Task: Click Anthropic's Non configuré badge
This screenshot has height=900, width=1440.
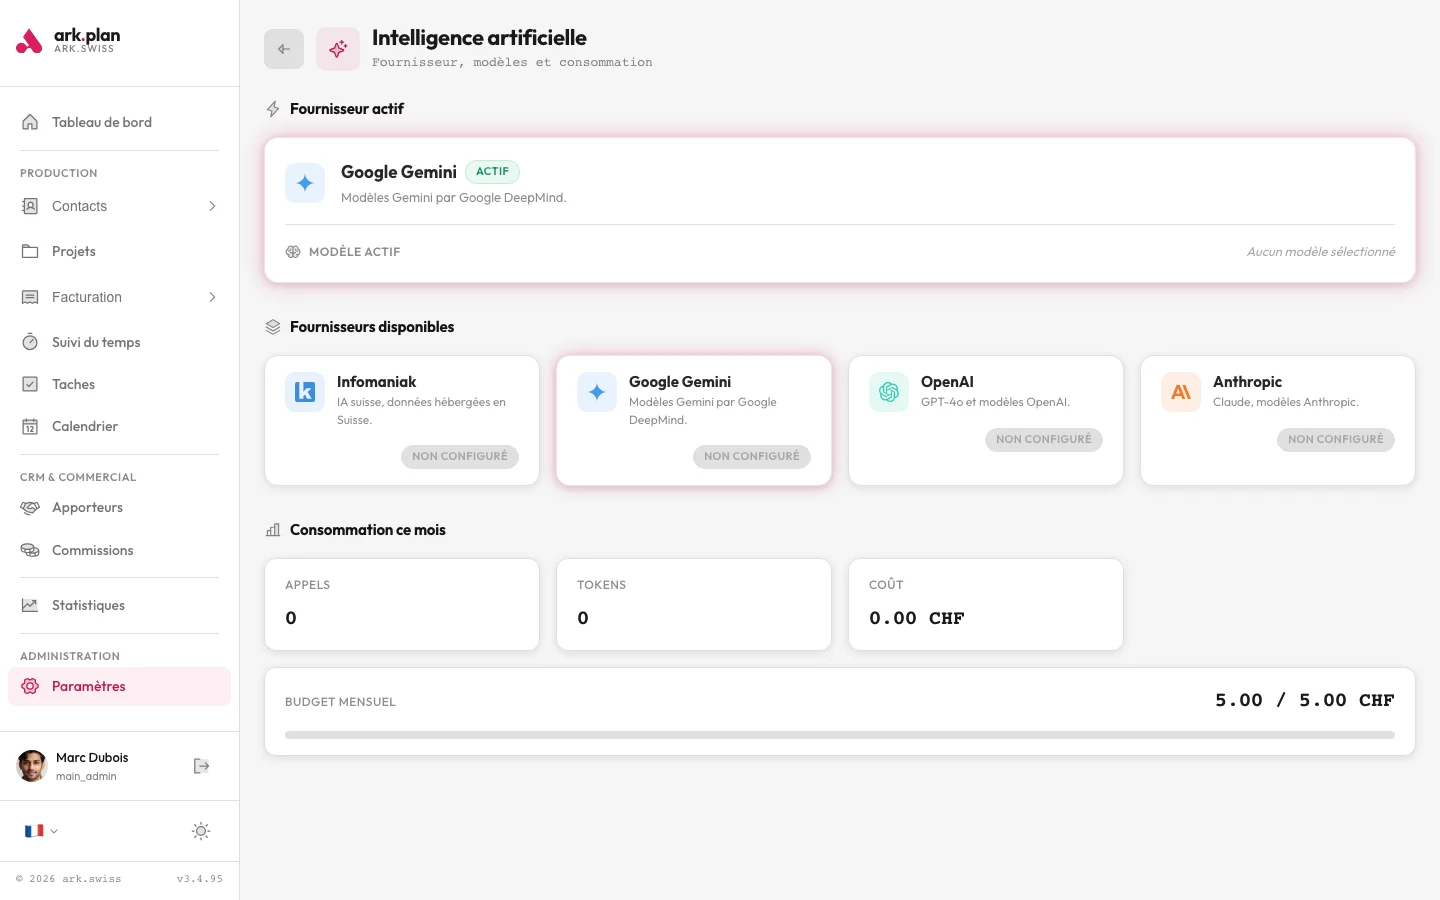Action: 1336,439
